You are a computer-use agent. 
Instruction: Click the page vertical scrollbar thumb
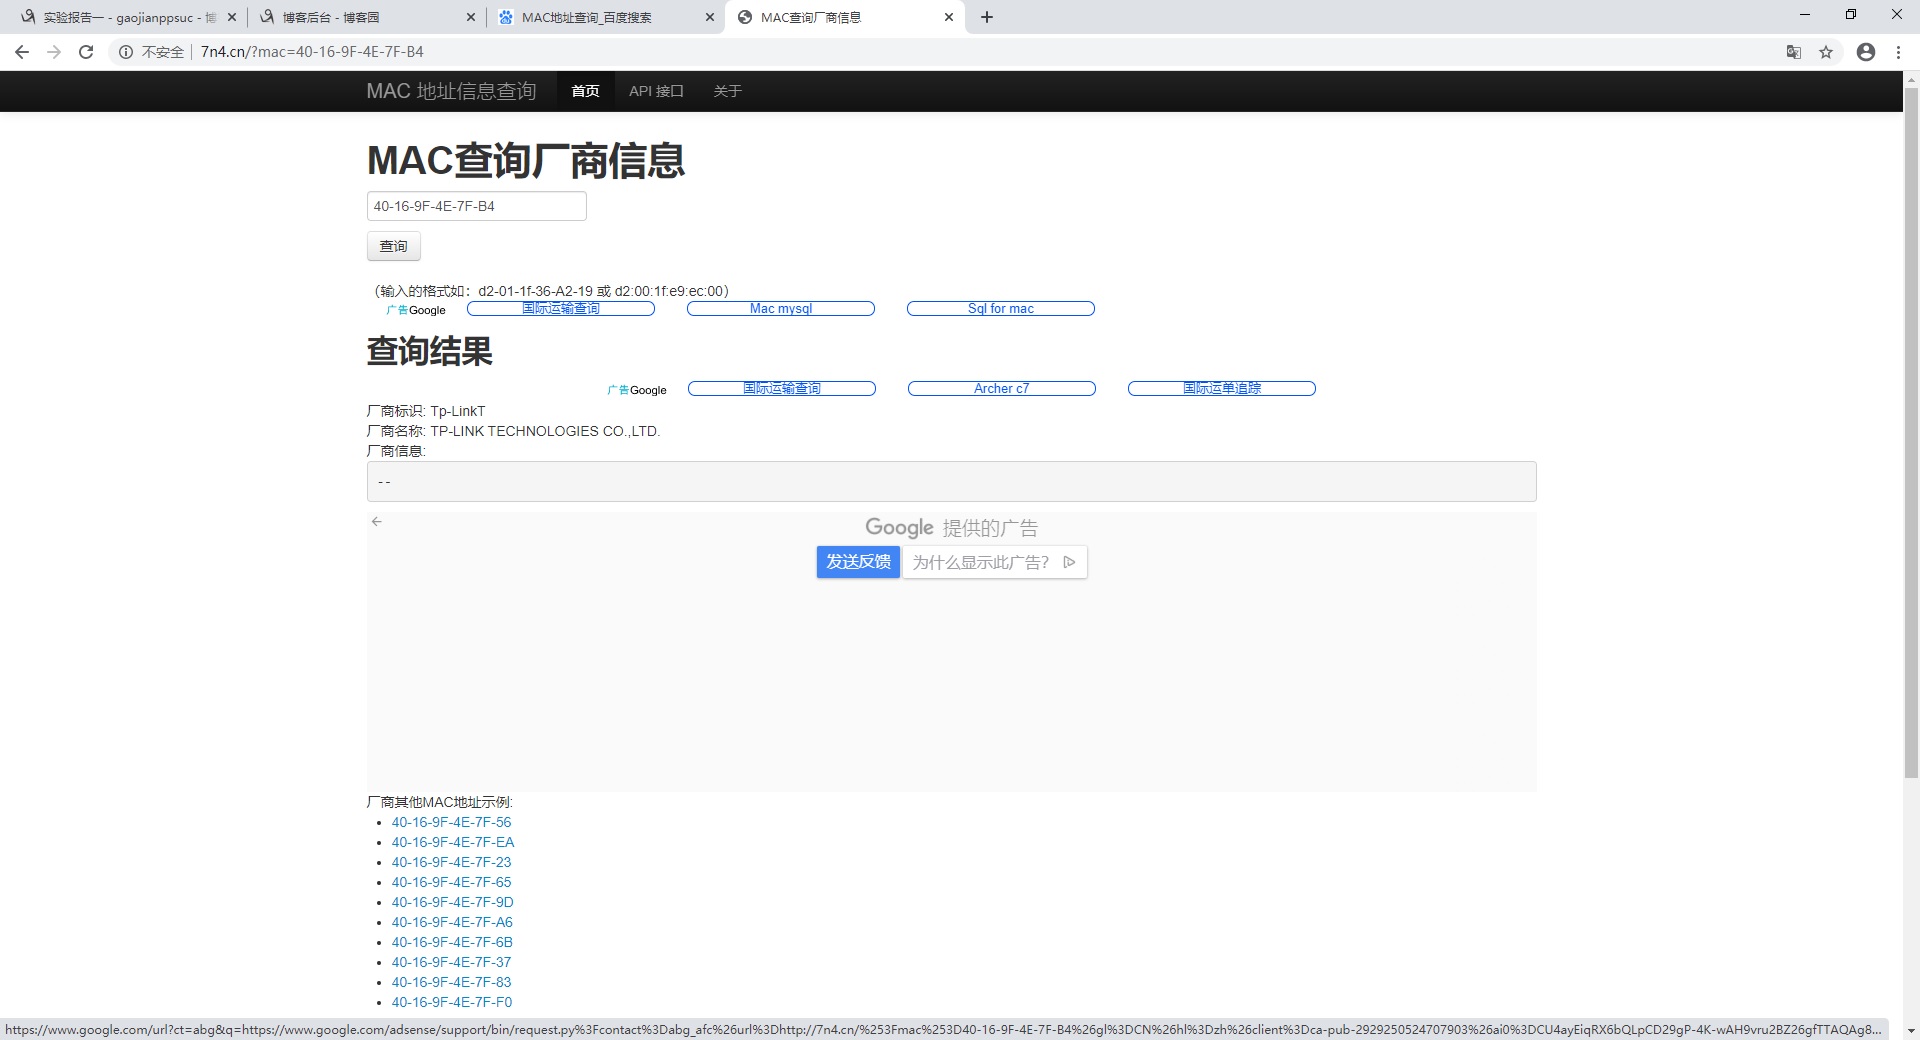pyautogui.click(x=1911, y=432)
